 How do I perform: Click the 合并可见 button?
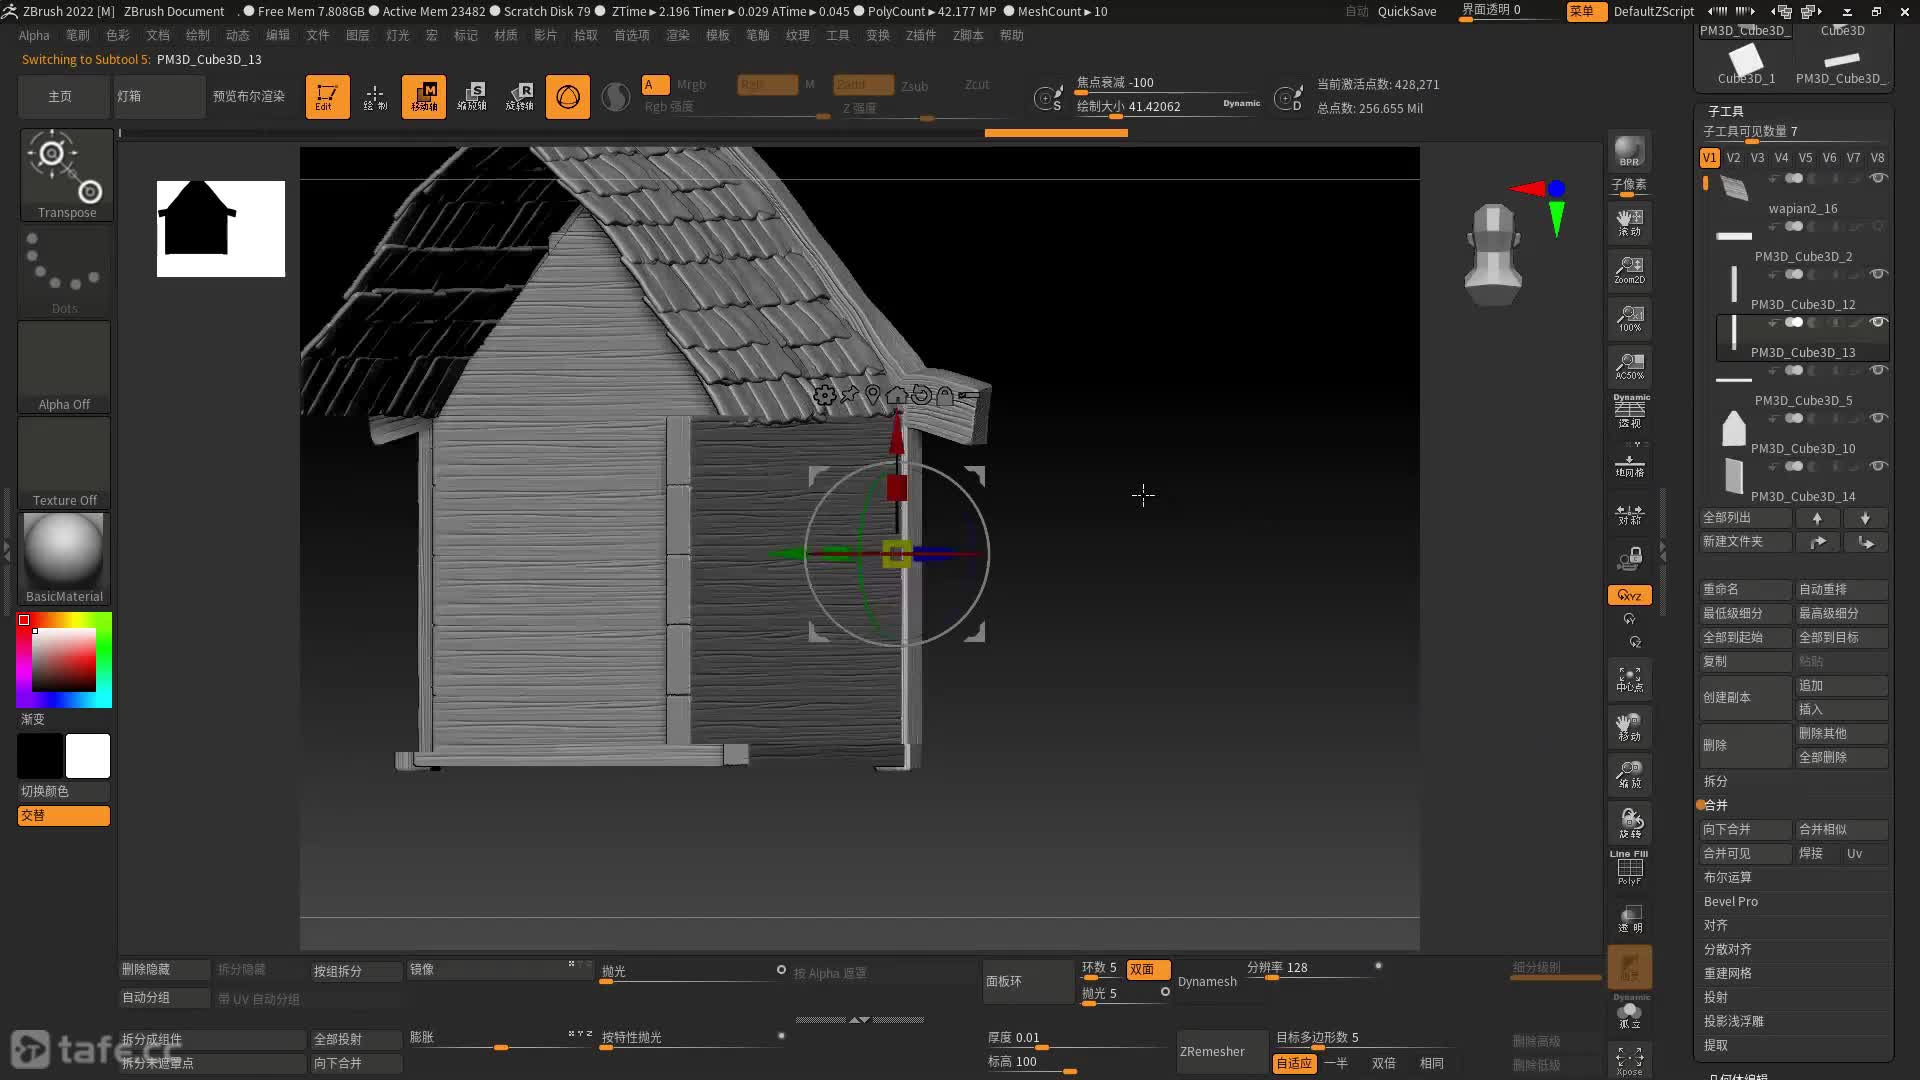click(x=1746, y=853)
